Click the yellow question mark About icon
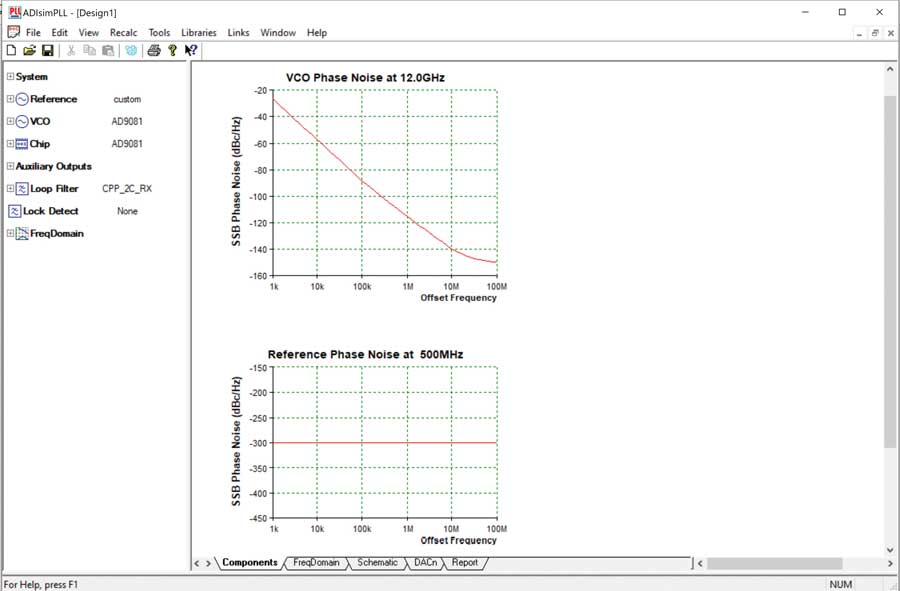This screenshot has height=591, width=900. [x=172, y=50]
